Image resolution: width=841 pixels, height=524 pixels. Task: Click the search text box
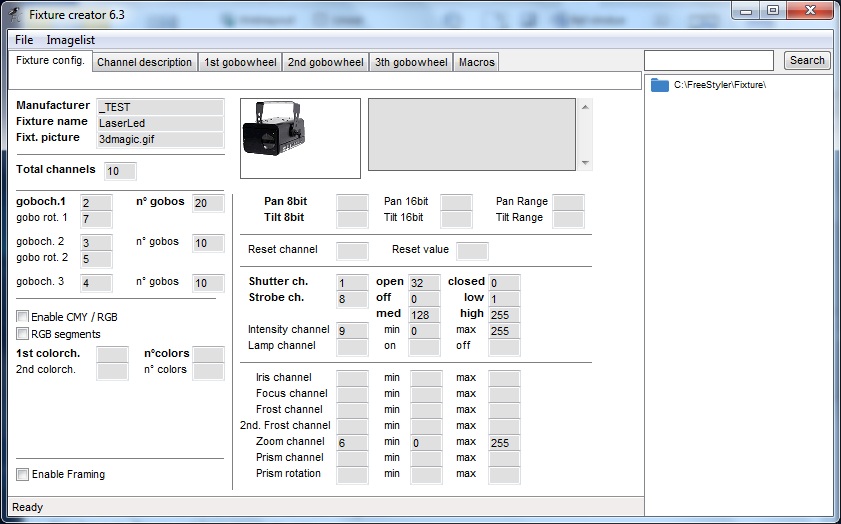point(711,60)
